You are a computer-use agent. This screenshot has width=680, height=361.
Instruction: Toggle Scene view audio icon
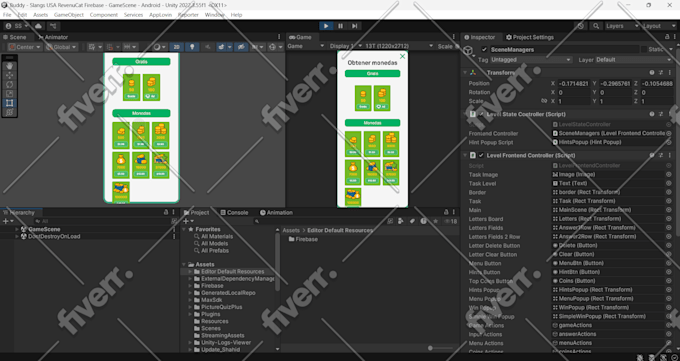point(208,46)
